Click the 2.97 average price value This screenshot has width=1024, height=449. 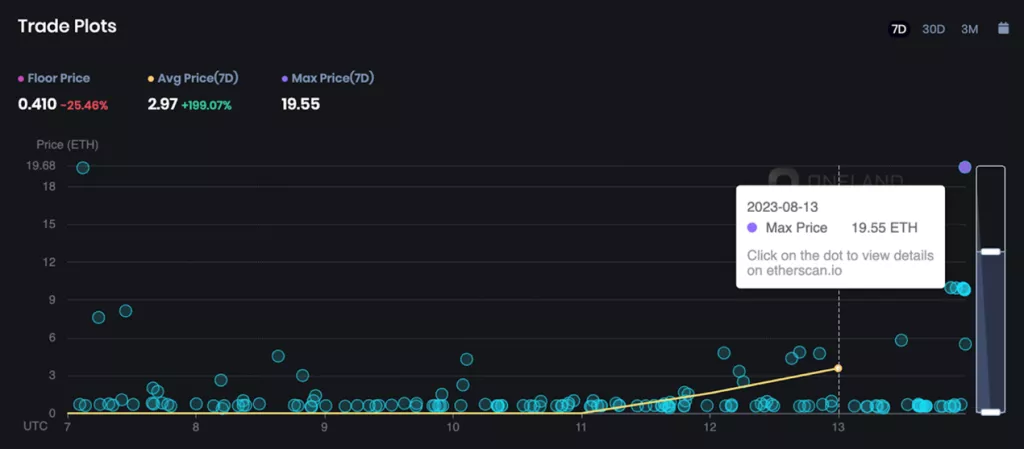tap(162, 104)
